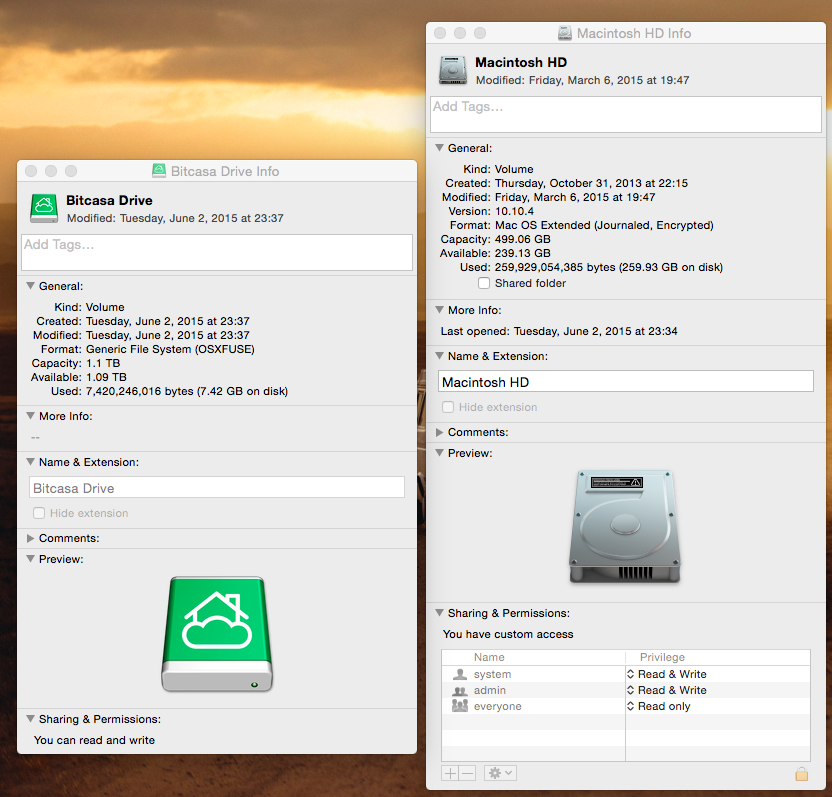The height and width of the screenshot is (797, 832).
Task: Click the minus button to remove a user
Action: coord(467,773)
